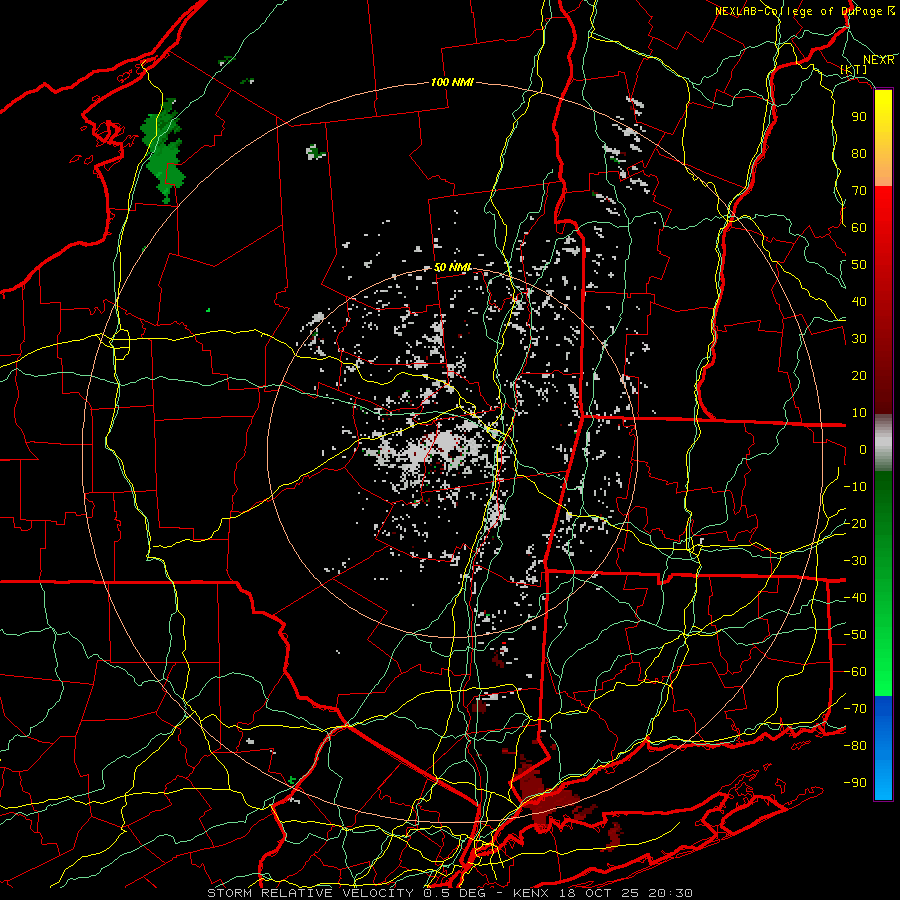Click the -70 value on velocity scale
Screen dimensions: 900x900
[855, 709]
